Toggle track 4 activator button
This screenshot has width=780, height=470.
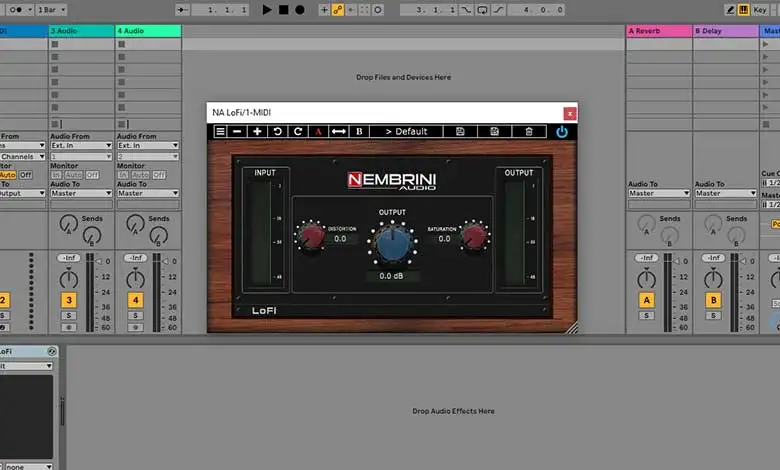[135, 300]
